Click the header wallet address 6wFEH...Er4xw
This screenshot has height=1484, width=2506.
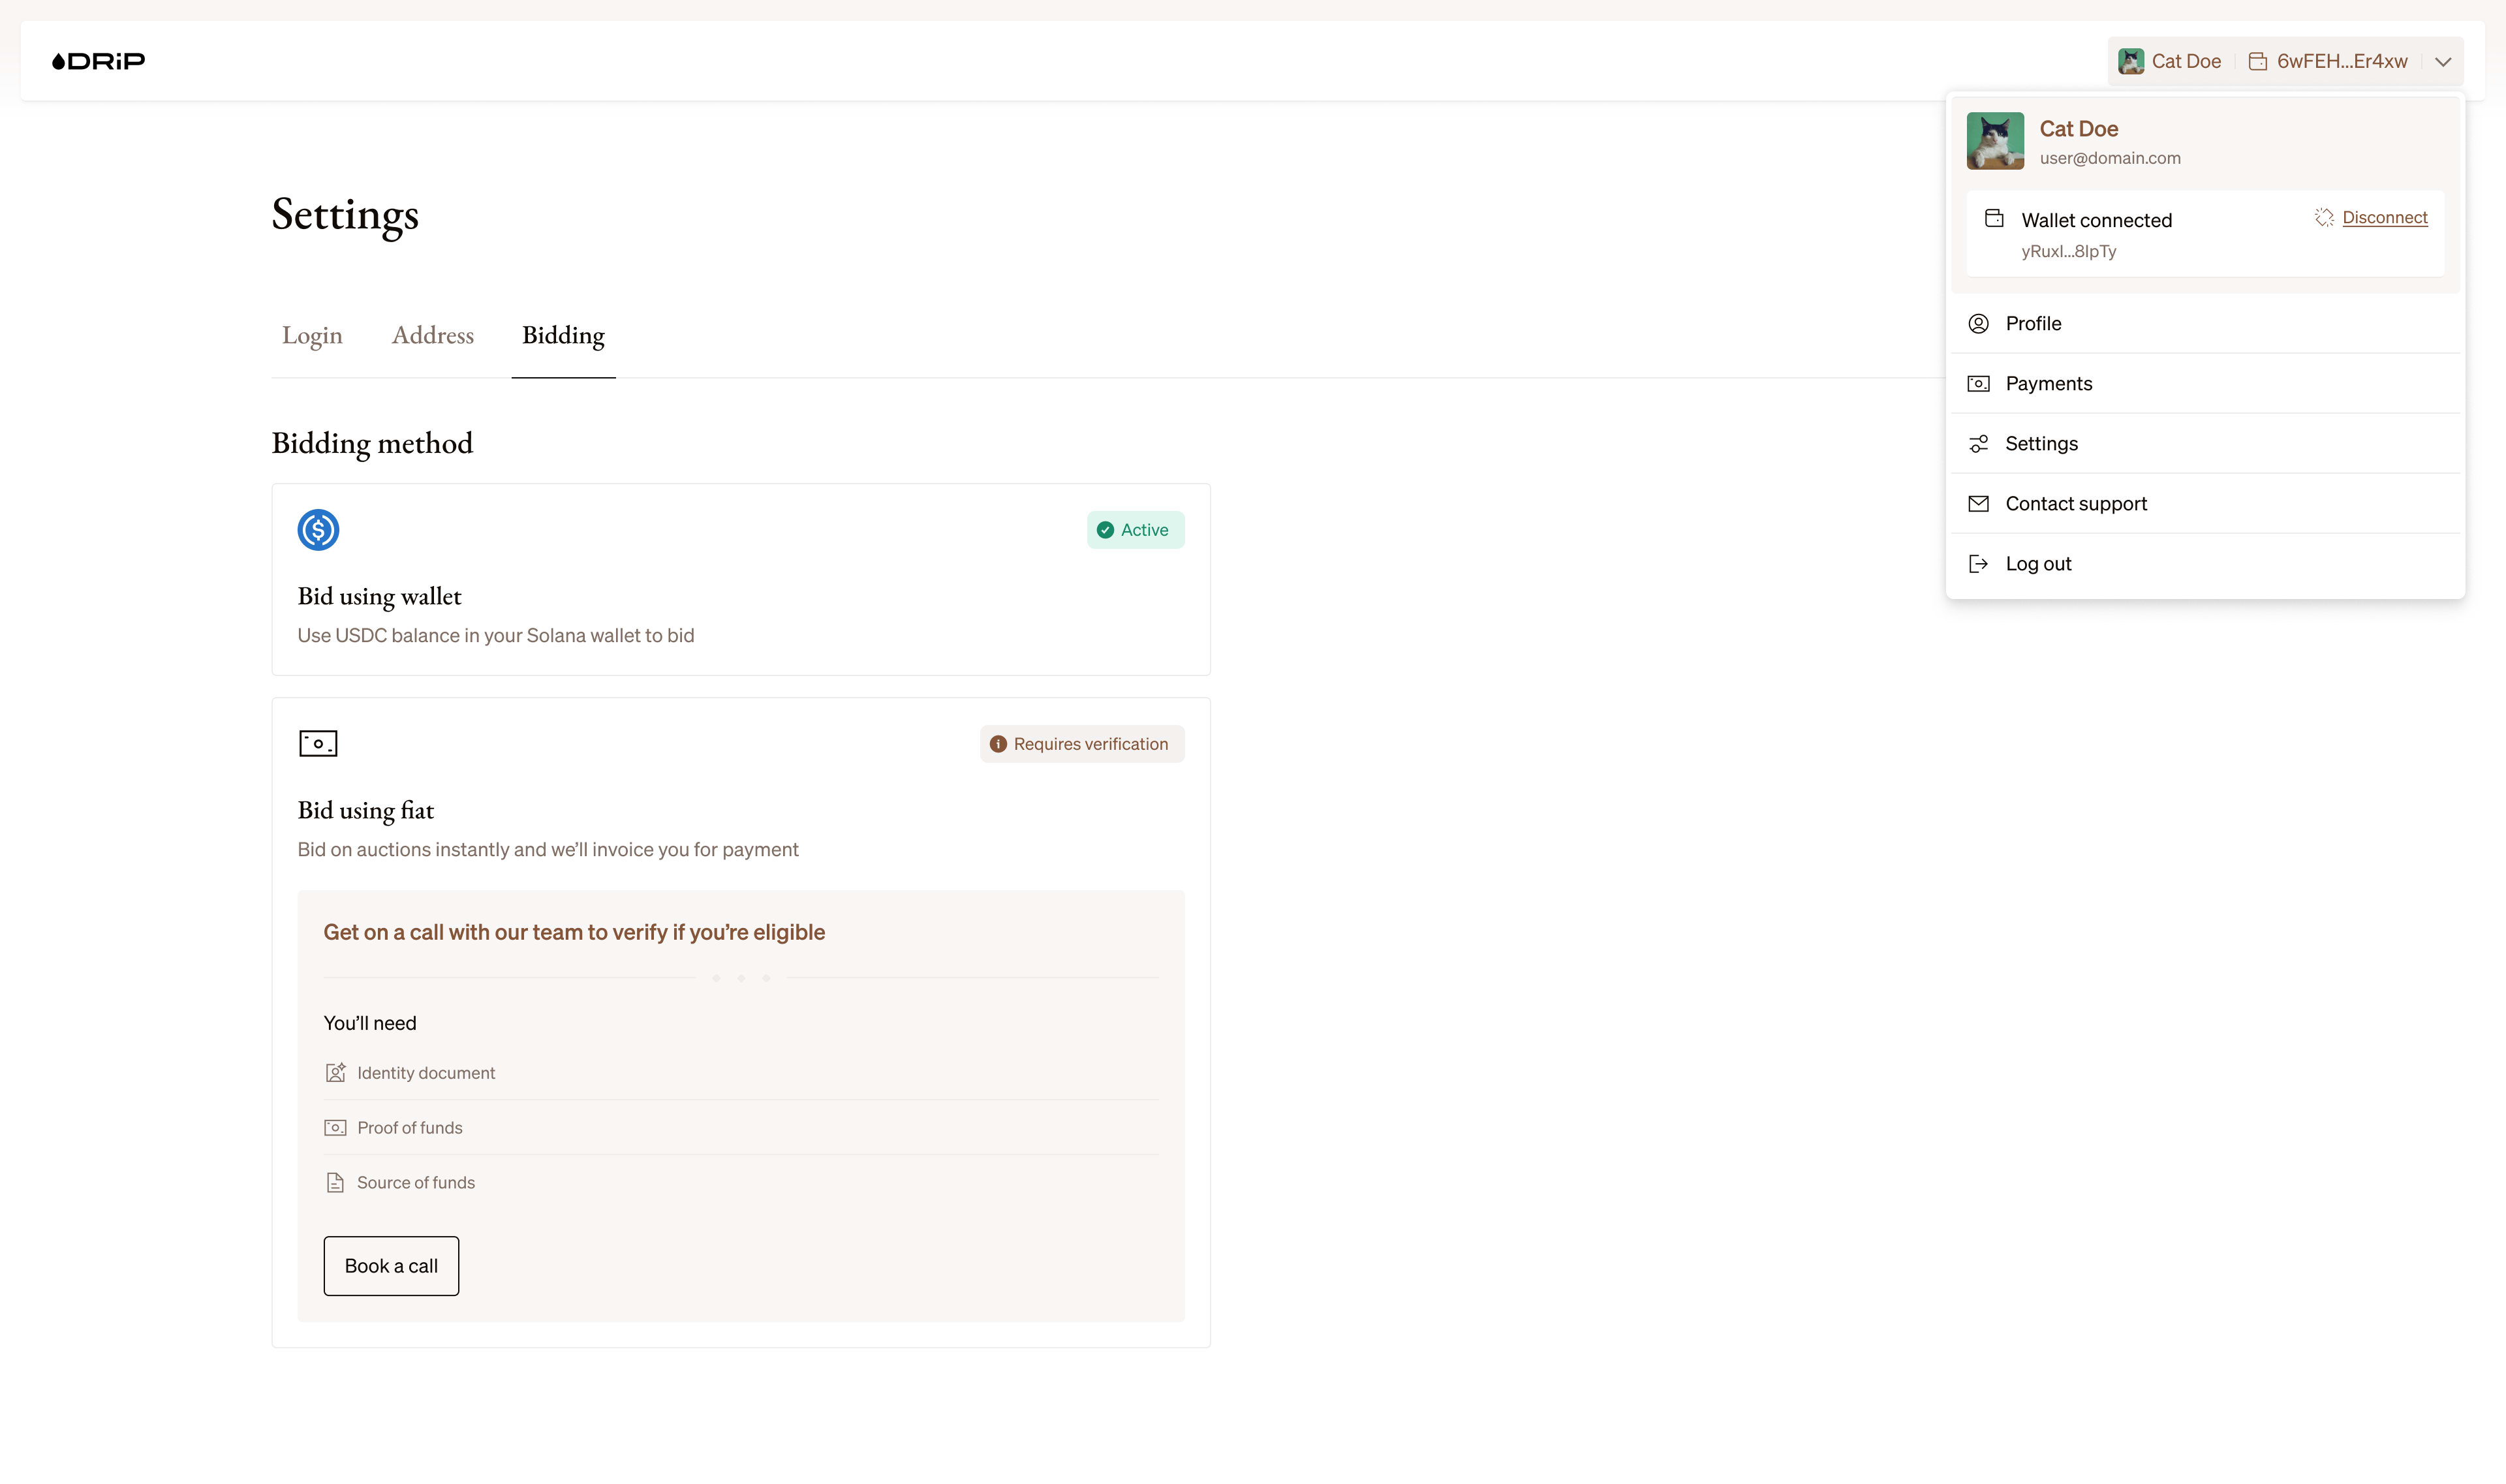tap(2341, 62)
